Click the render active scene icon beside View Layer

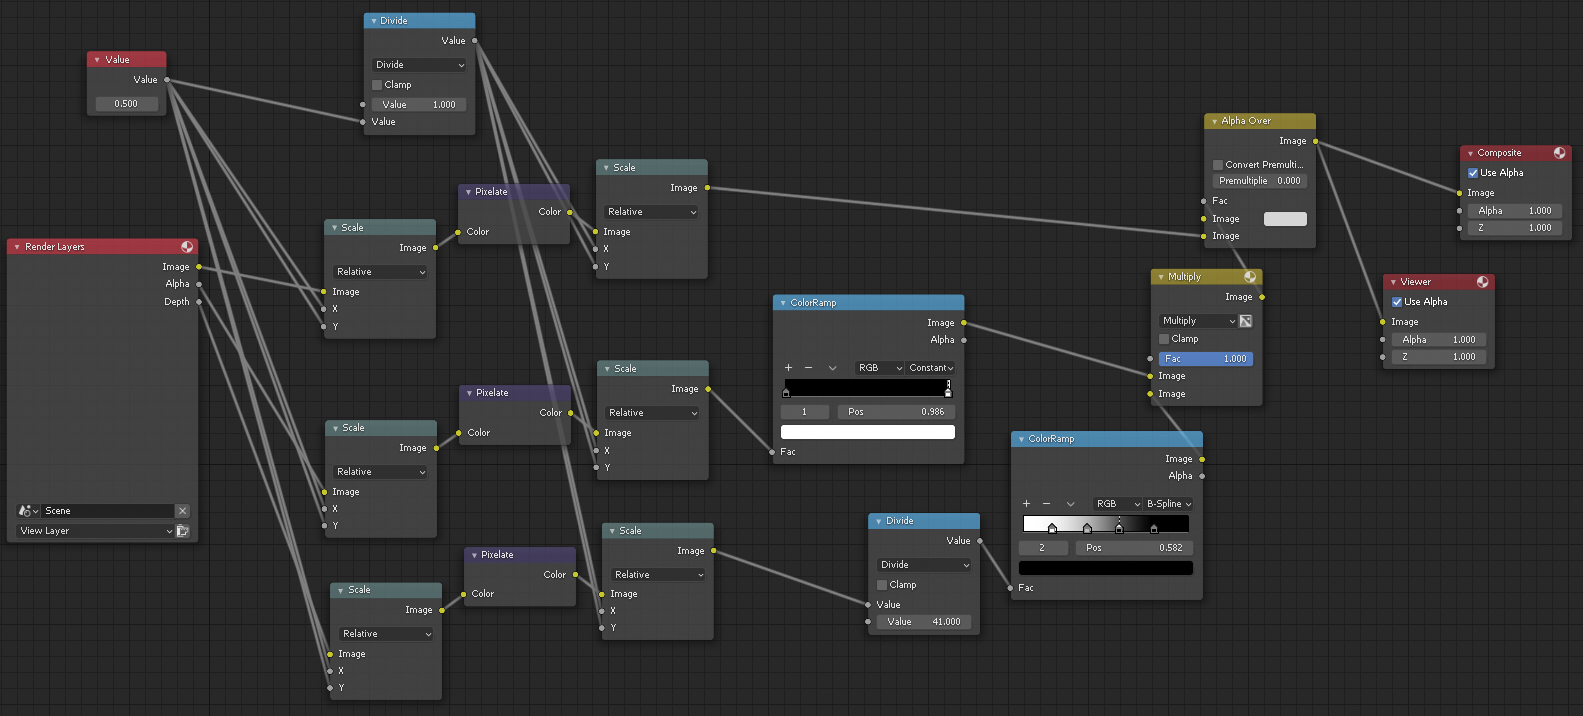183,531
